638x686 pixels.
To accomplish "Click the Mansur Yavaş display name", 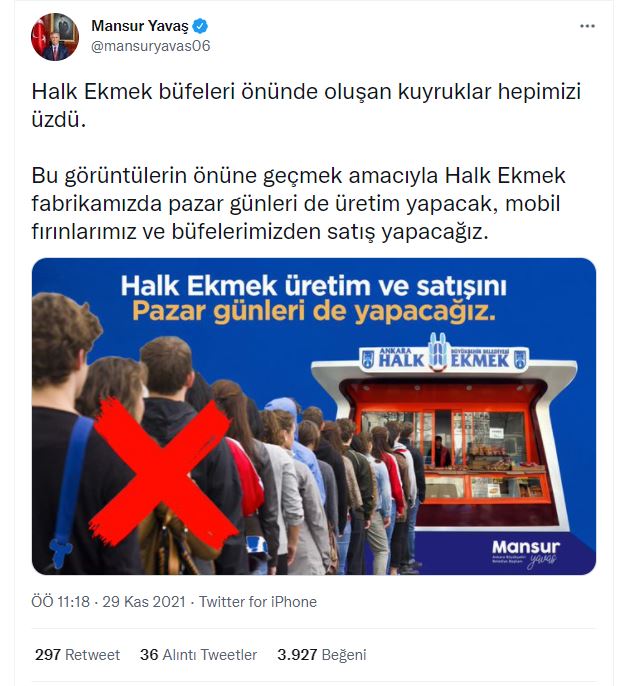I will [x=140, y=26].
